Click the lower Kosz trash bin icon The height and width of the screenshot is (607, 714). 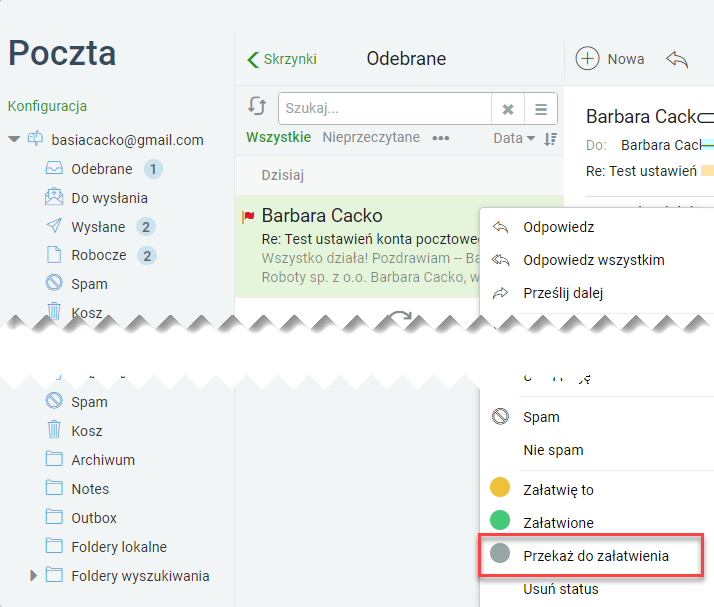click(54, 429)
